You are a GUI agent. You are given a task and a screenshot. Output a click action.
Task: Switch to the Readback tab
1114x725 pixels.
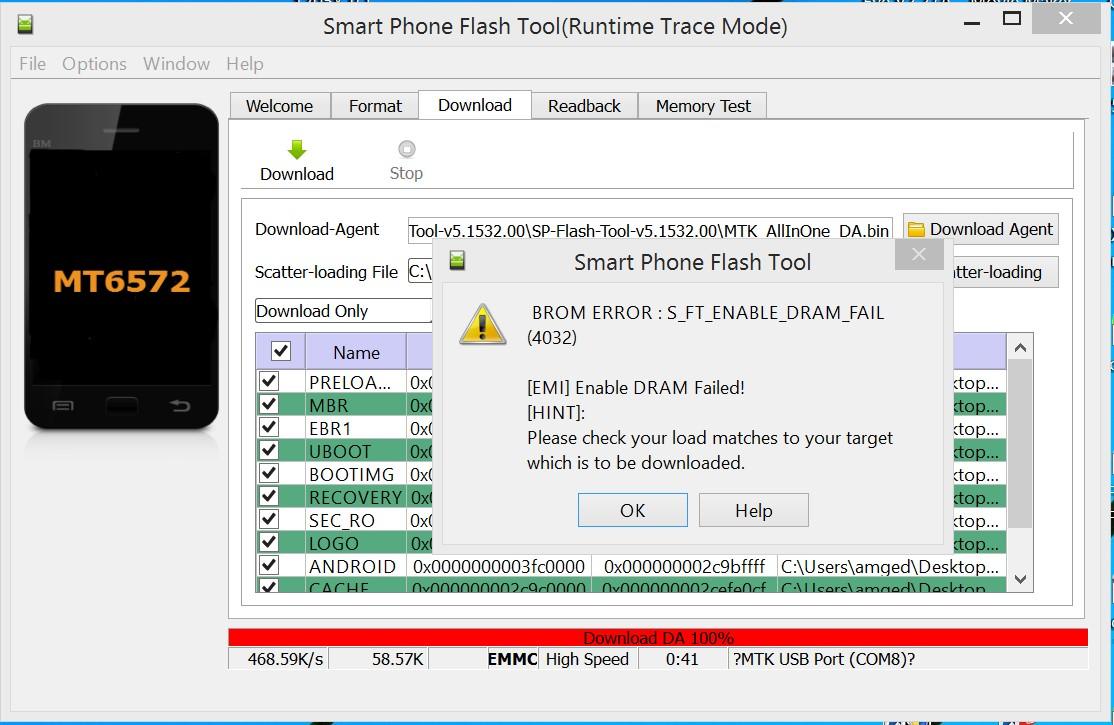584,106
